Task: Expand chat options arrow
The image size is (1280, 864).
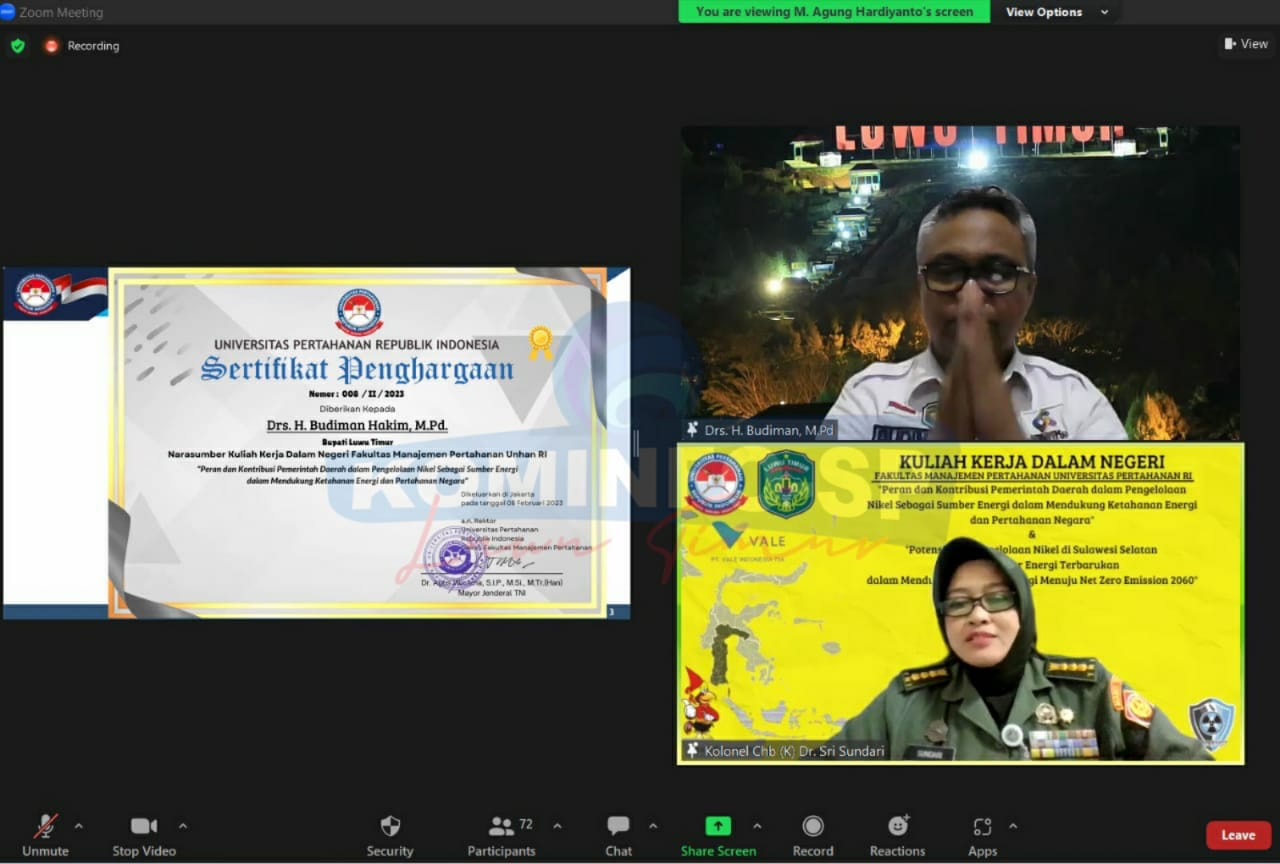Action: click(653, 826)
